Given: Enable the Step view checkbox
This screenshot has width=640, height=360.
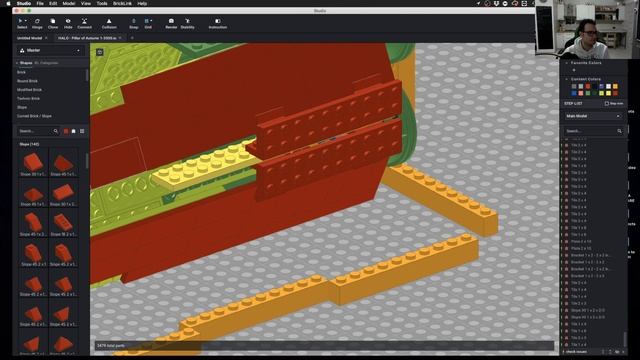Looking at the screenshot, I should click(607, 104).
